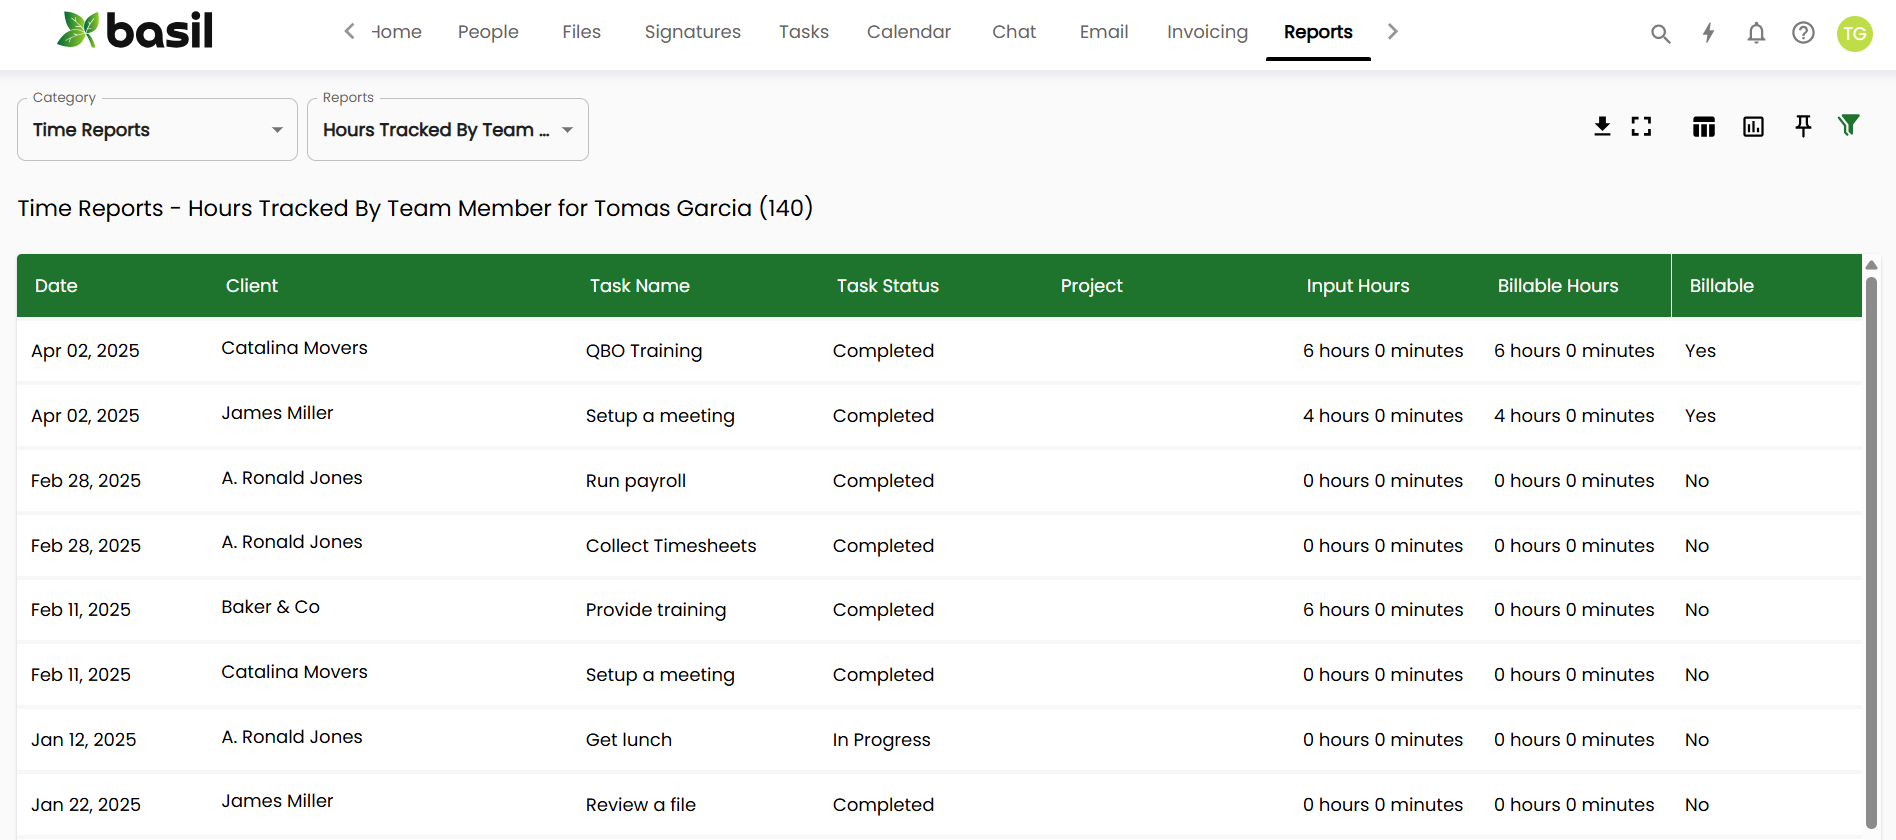Open the lightning bolt quick actions
1896x840 pixels.
(x=1708, y=33)
